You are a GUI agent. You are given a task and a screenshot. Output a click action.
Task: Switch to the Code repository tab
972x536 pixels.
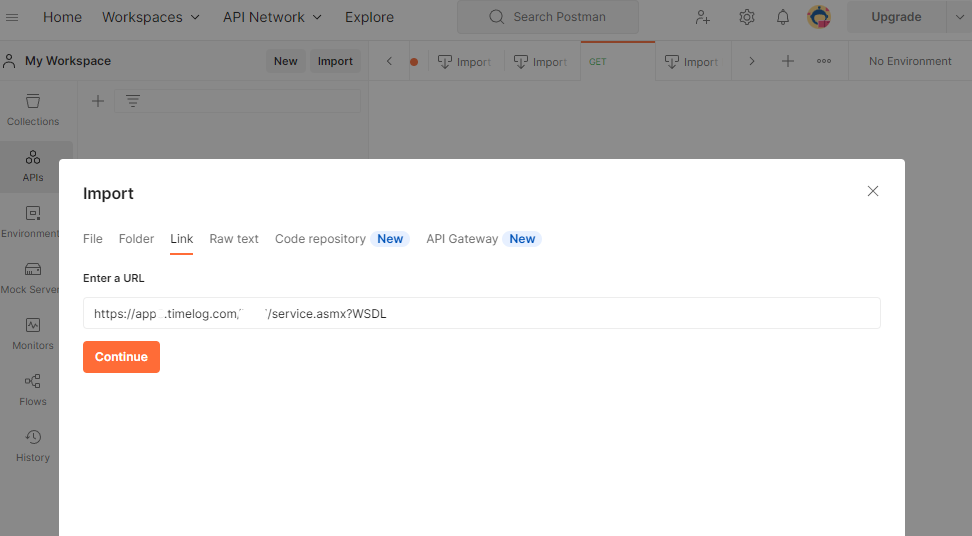click(x=320, y=239)
